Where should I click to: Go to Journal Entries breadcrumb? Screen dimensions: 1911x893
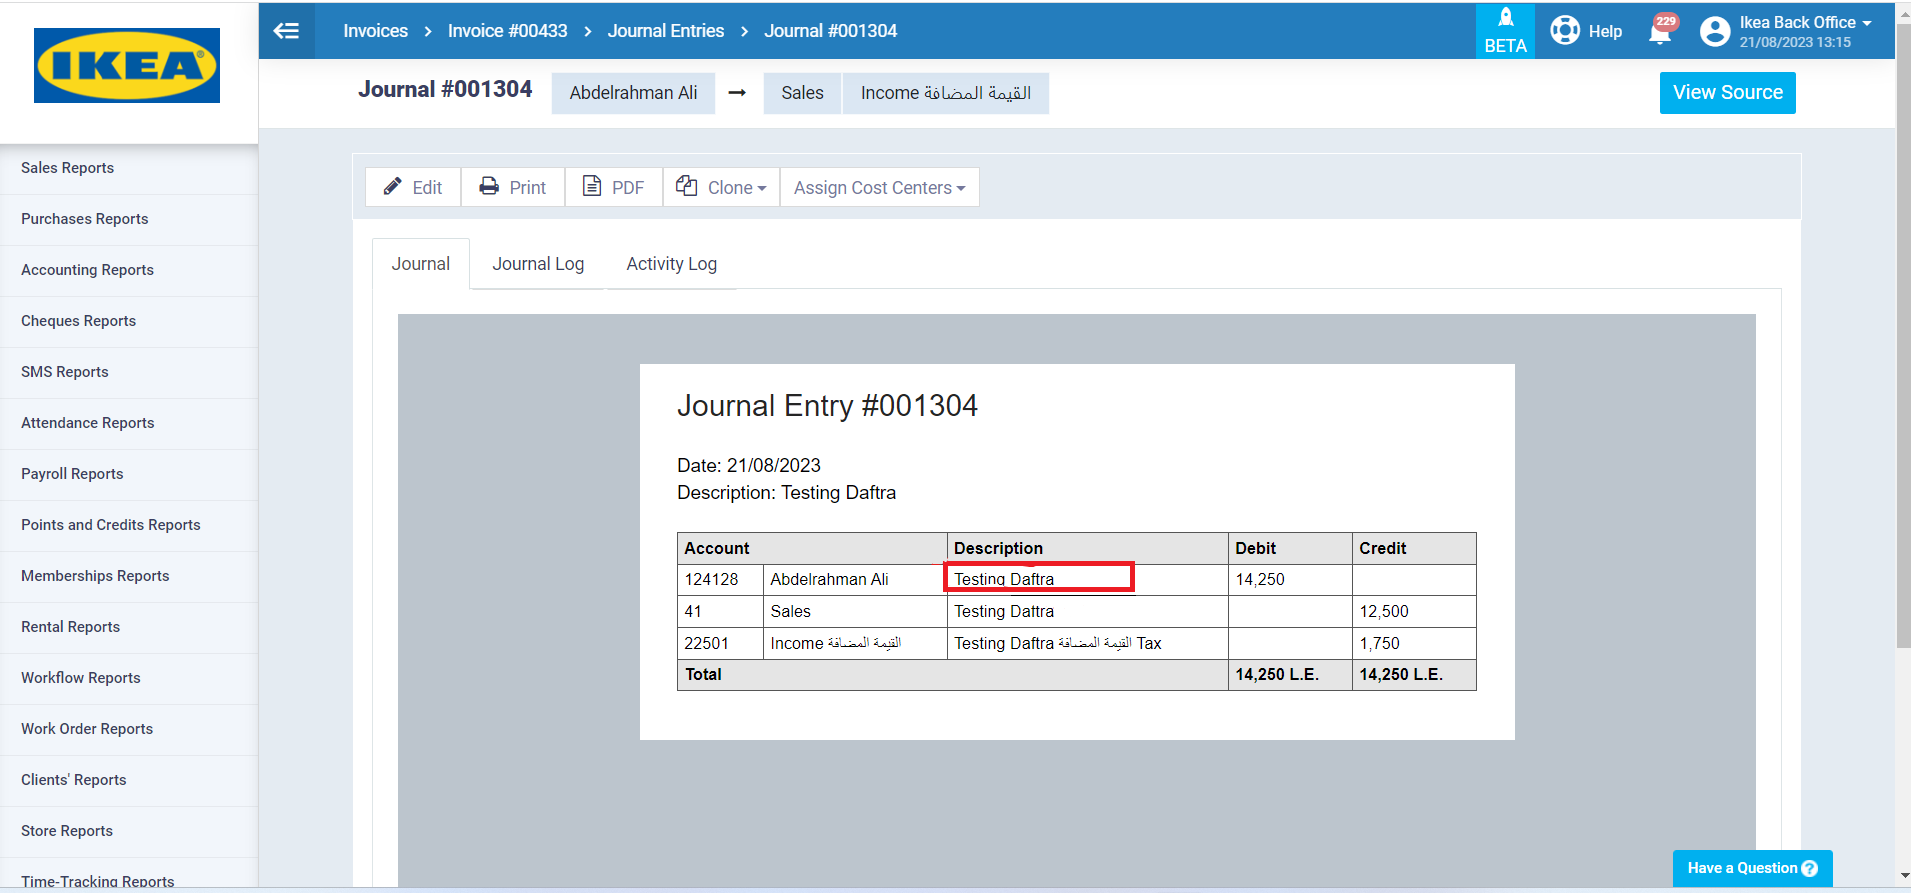666,31
